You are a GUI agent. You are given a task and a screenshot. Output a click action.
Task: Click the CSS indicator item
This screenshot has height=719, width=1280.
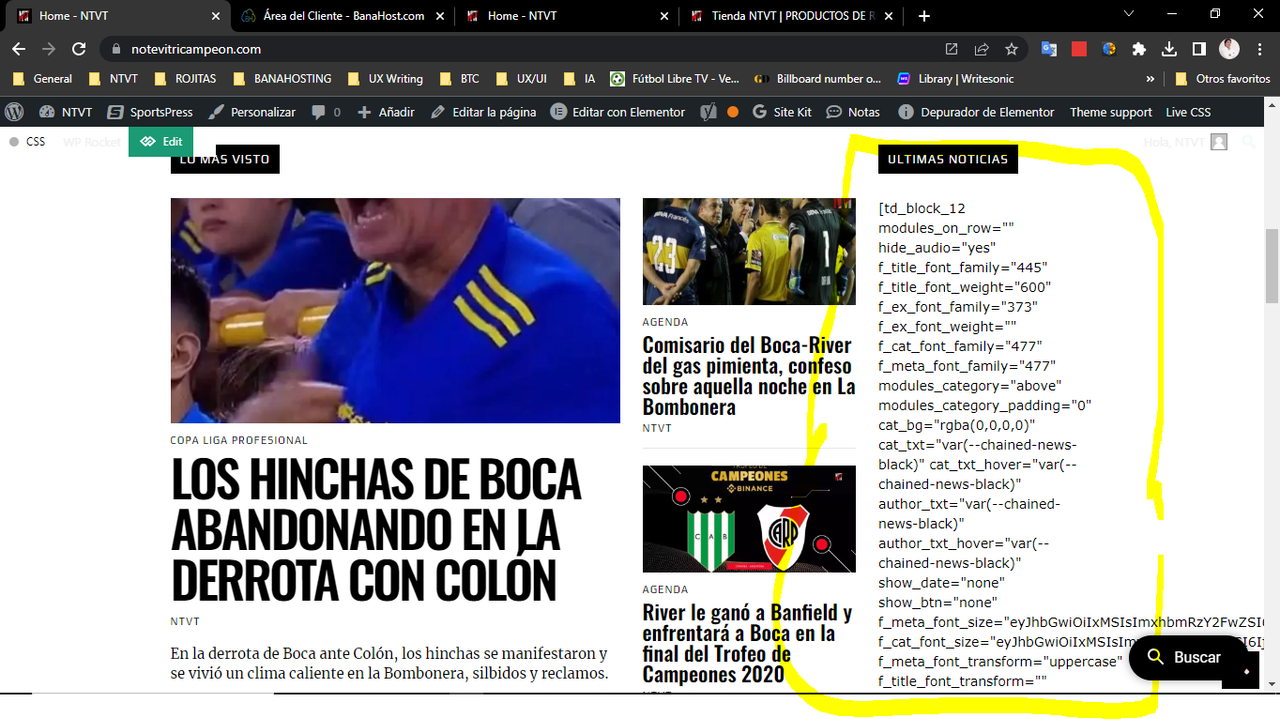(x=28, y=142)
